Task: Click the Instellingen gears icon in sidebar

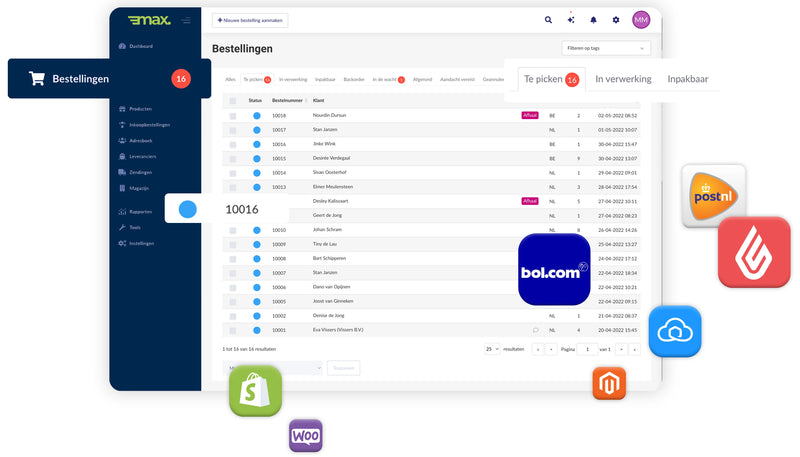Action: tap(122, 243)
